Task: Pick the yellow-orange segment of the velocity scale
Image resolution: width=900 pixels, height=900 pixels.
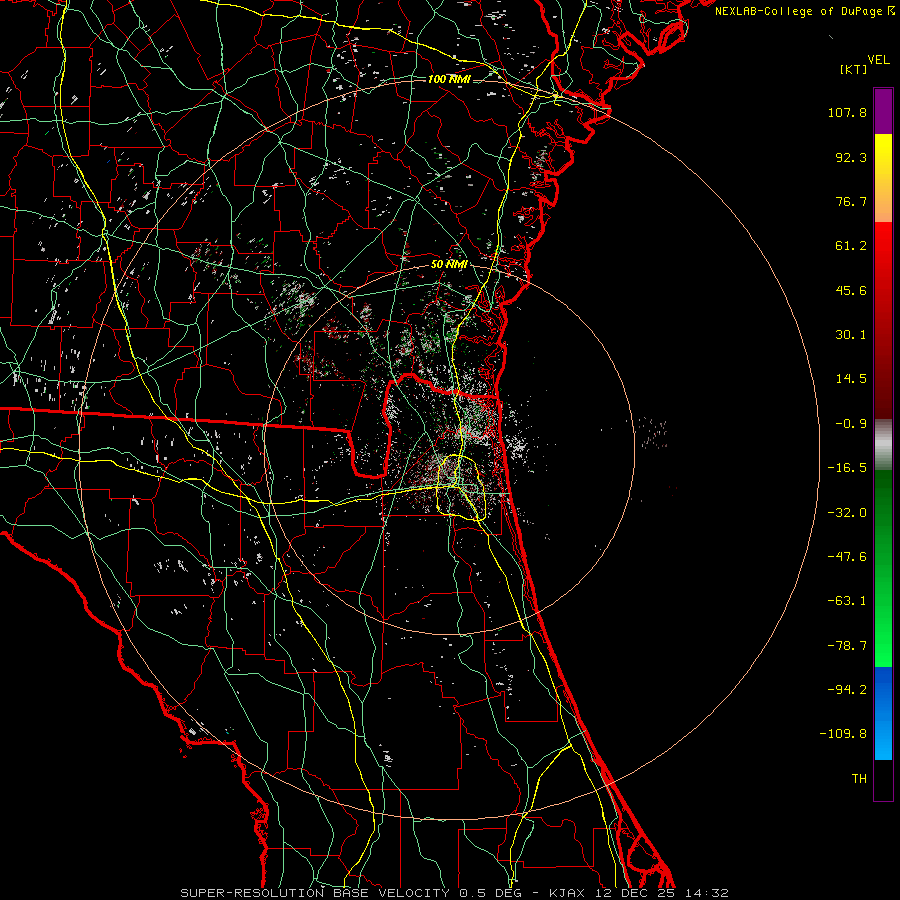Action: pos(883,178)
